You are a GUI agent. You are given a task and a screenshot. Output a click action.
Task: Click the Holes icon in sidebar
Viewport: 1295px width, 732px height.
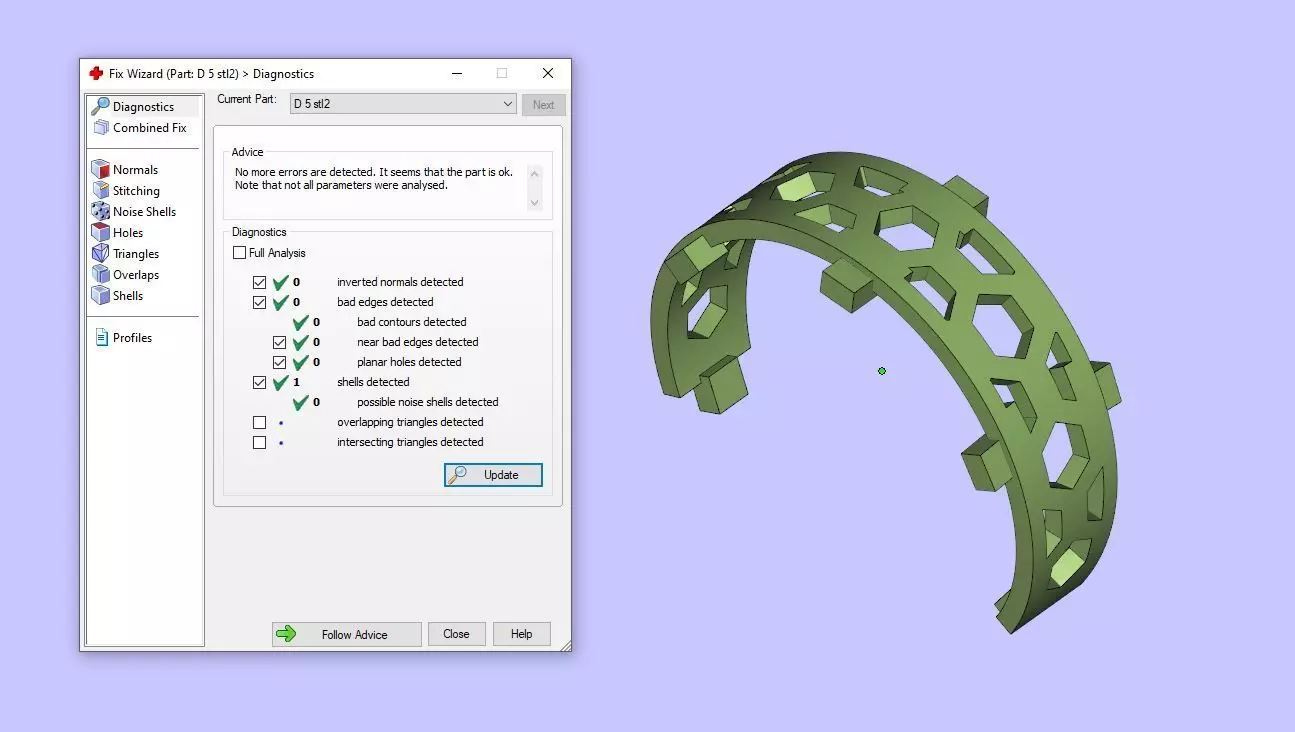[x=100, y=233]
